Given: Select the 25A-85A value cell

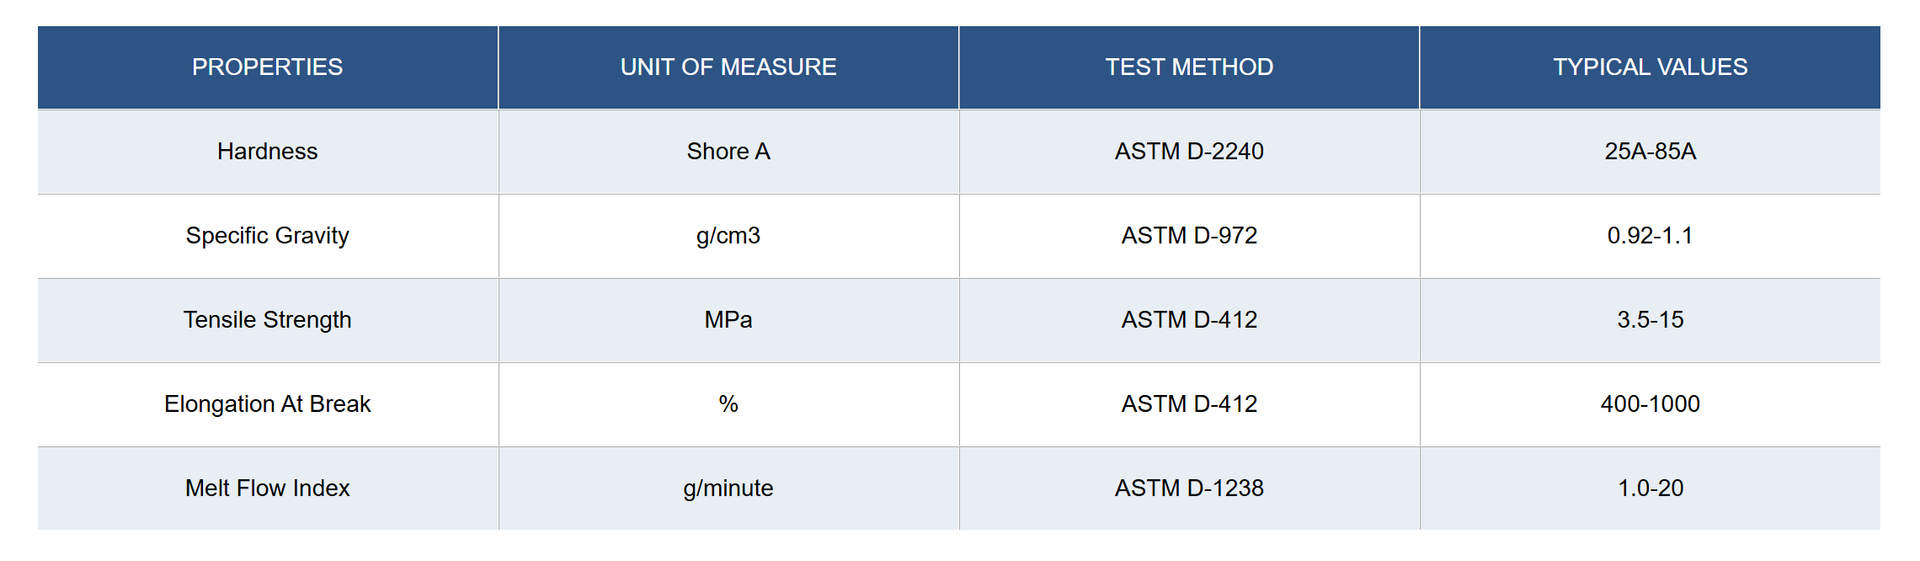Looking at the screenshot, I should point(1650,151).
